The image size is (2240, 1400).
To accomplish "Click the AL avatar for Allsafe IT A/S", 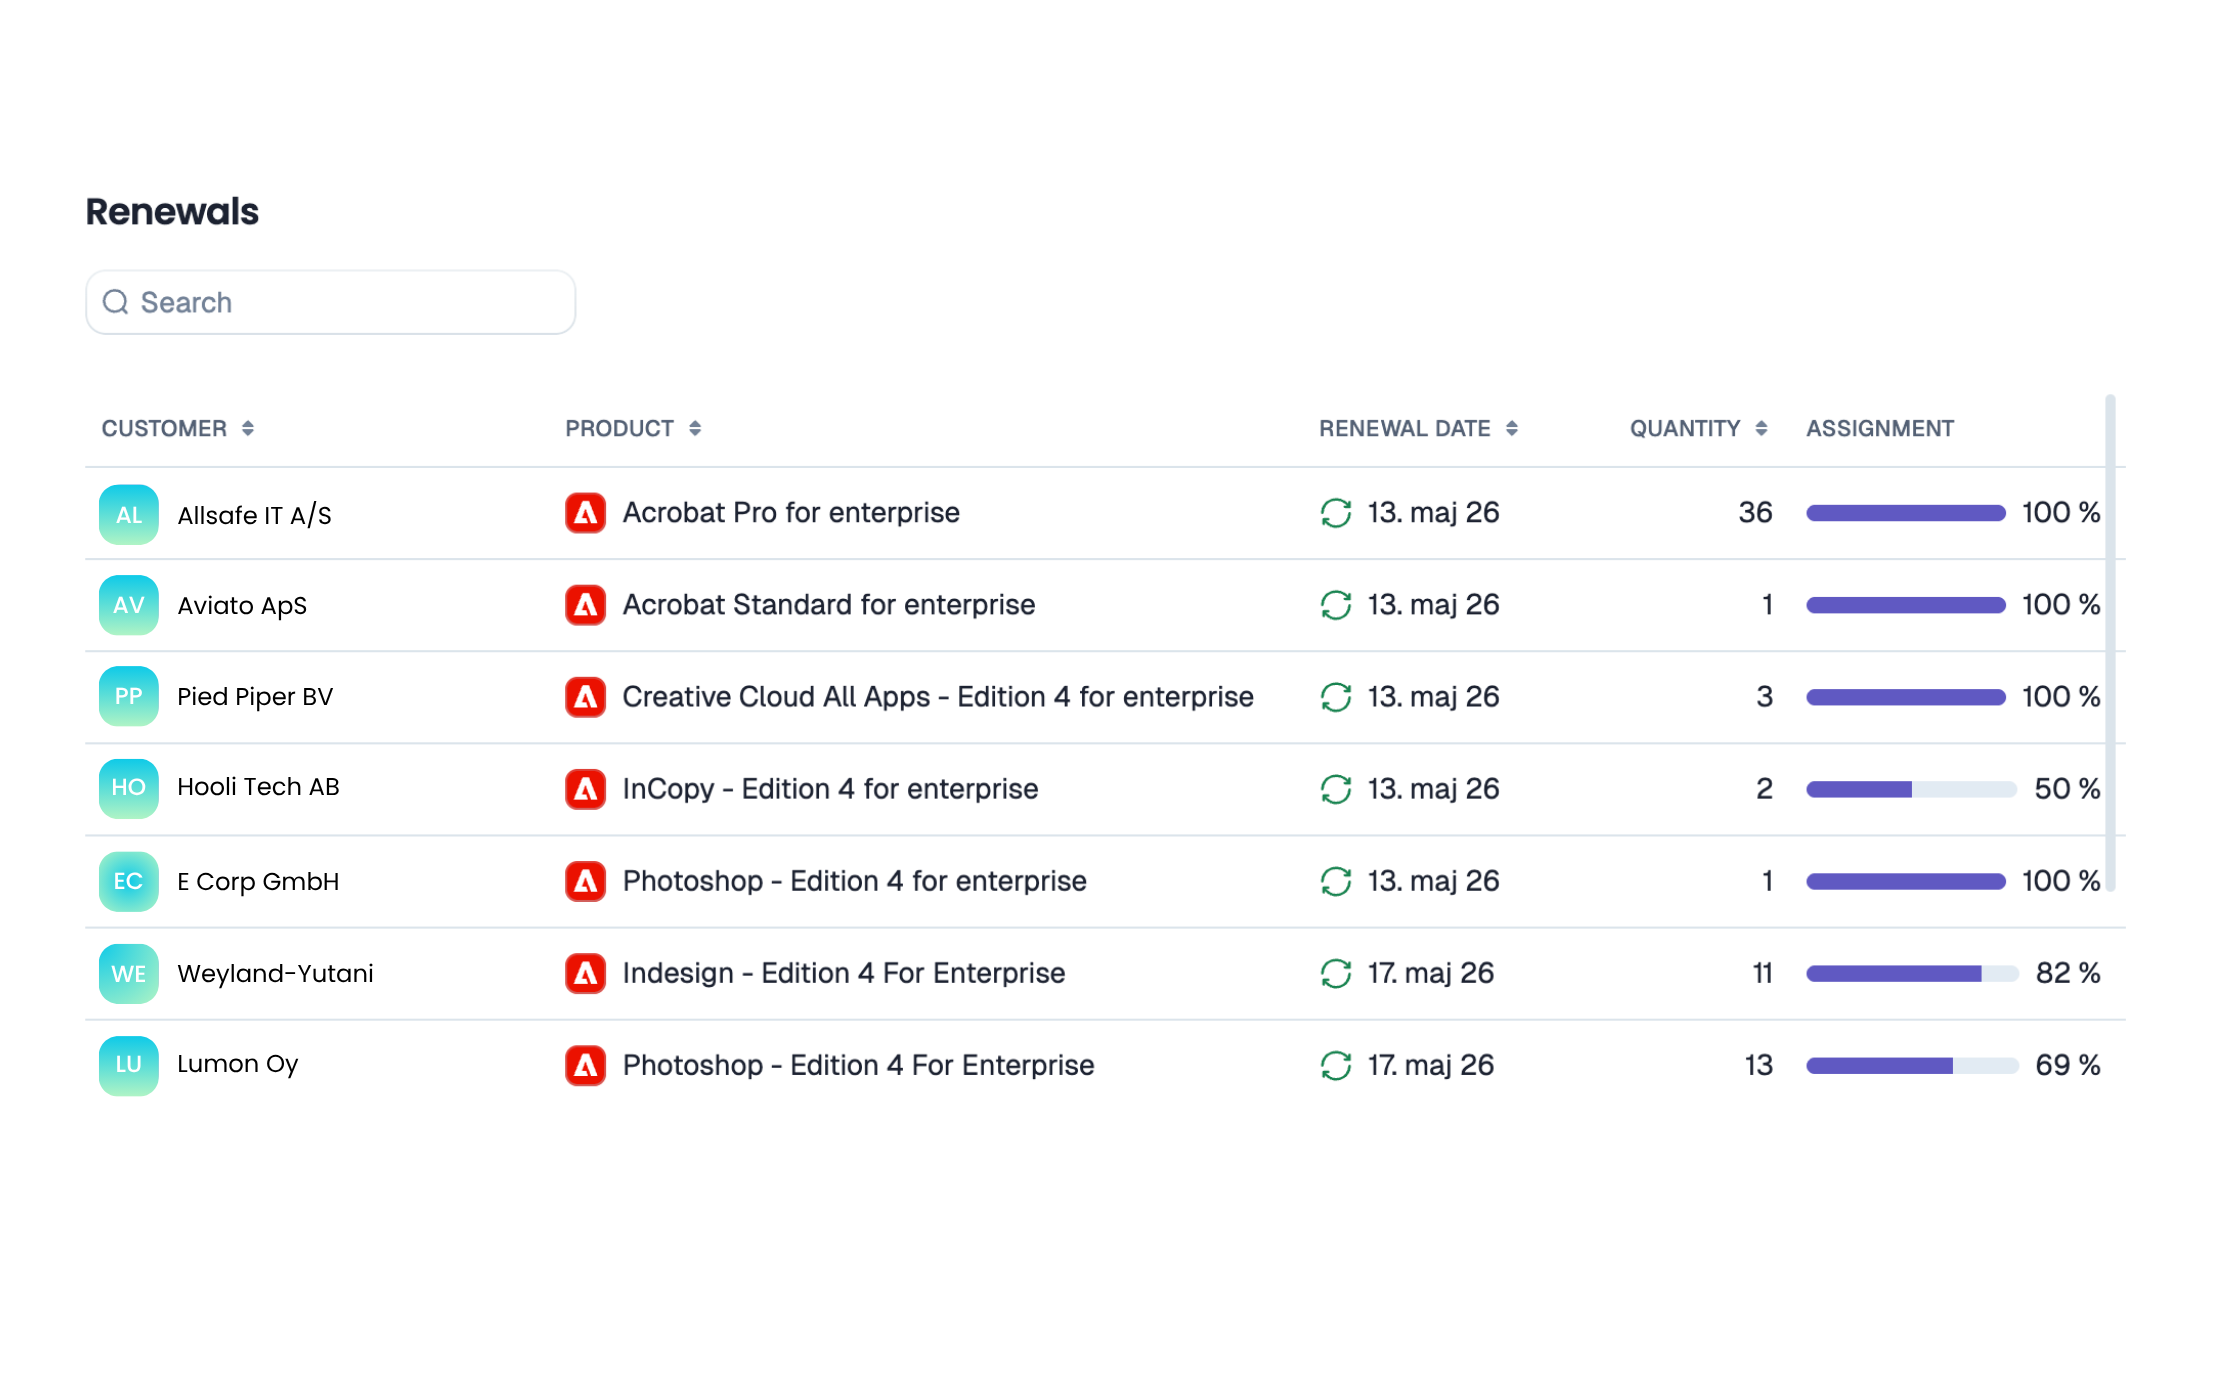I will click(129, 514).
